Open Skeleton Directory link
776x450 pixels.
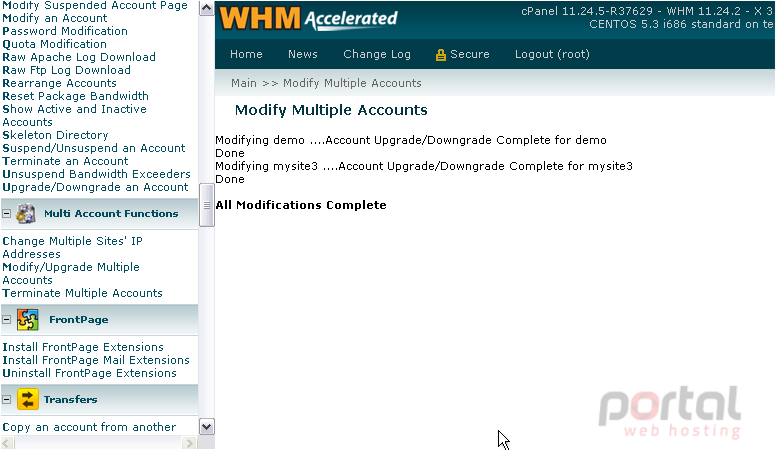[55, 135]
